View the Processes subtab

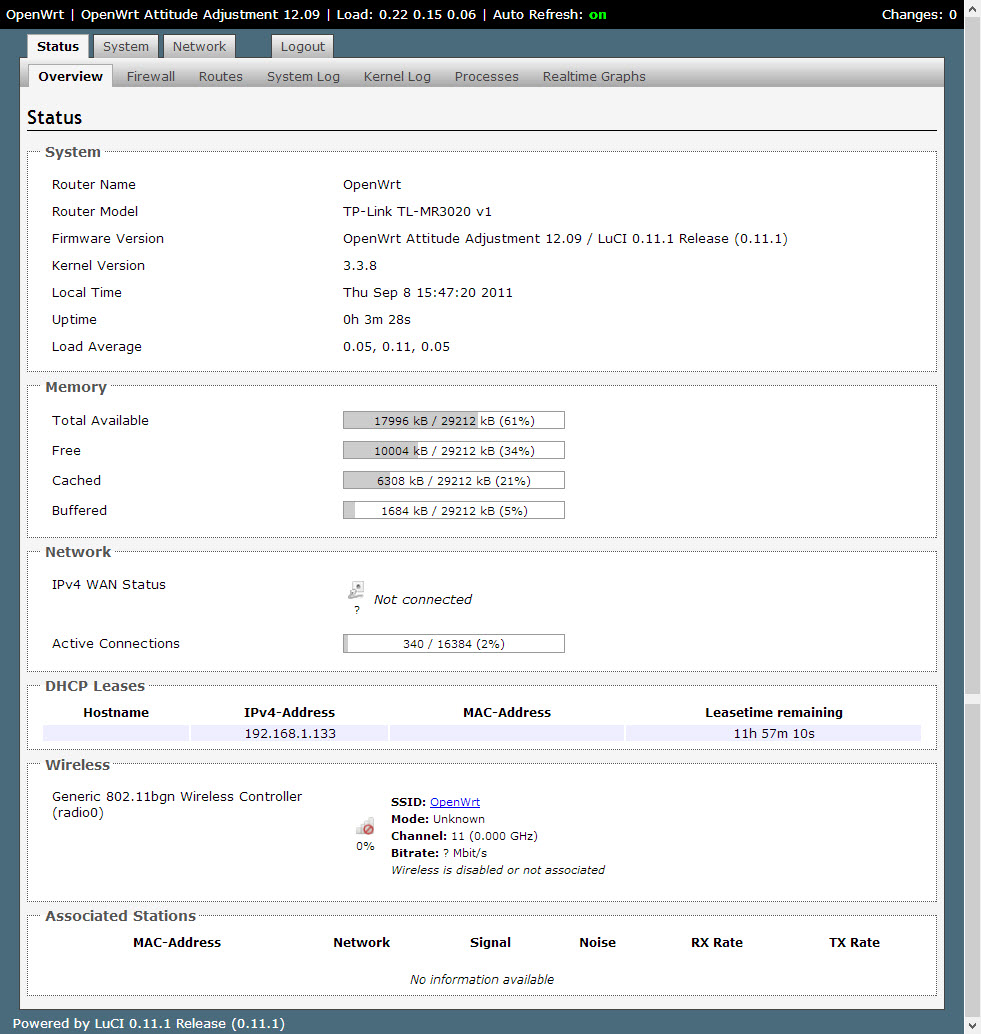point(487,76)
